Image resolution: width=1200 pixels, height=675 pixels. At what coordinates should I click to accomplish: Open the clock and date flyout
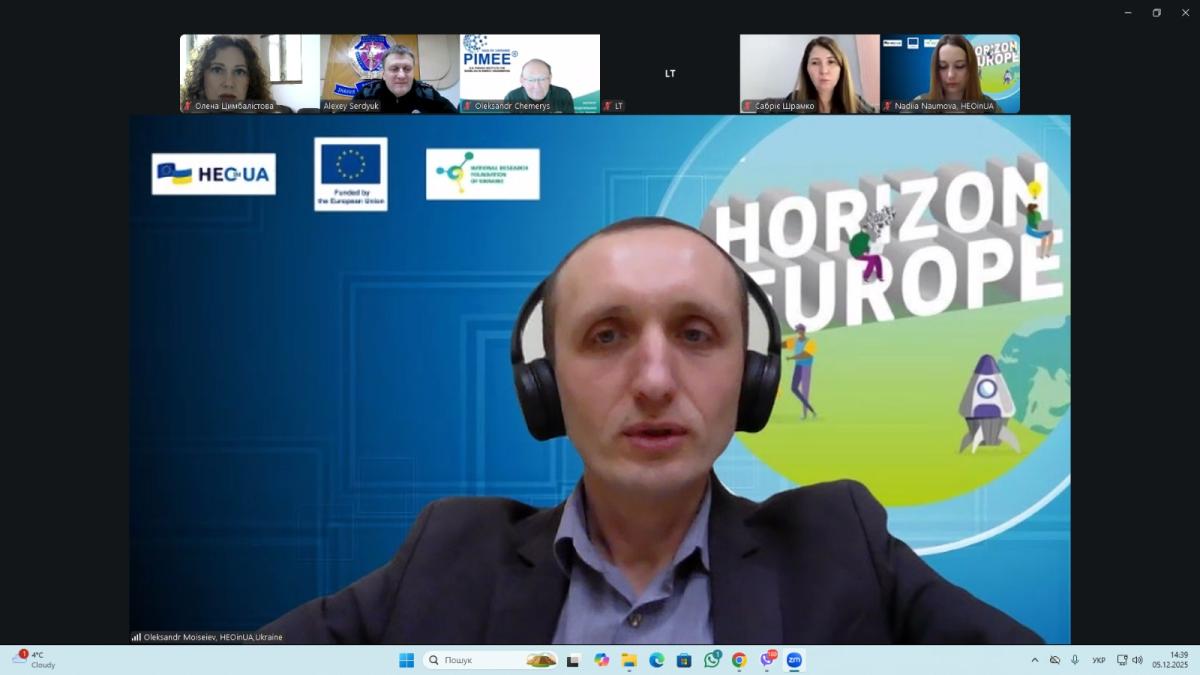tap(1169, 660)
